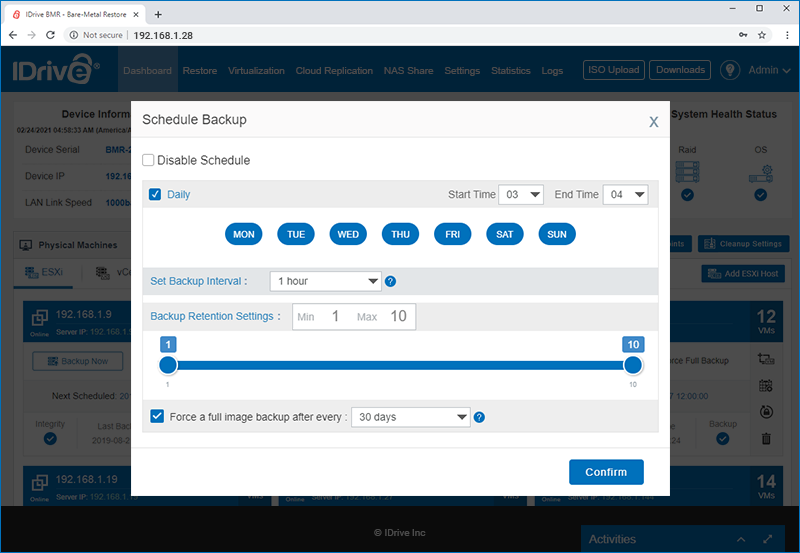Toggle the MON day button
800x553 pixels.
pyautogui.click(x=243, y=234)
